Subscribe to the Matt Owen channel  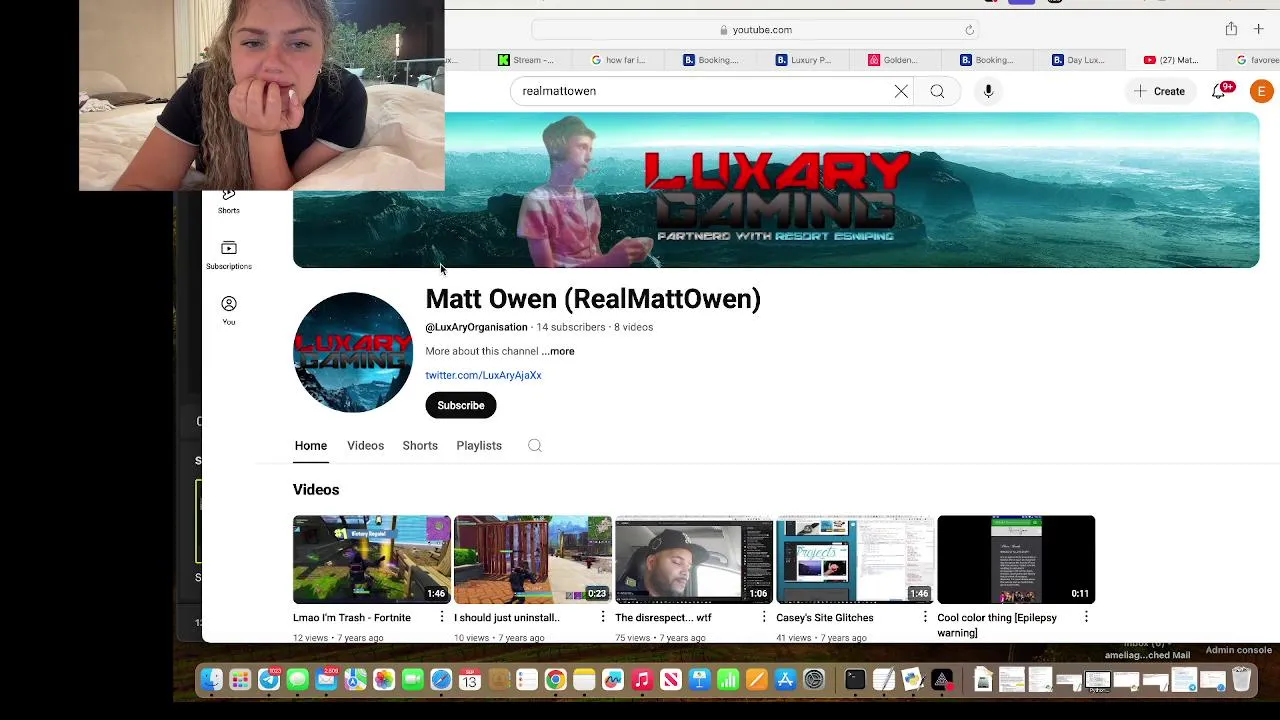click(461, 405)
